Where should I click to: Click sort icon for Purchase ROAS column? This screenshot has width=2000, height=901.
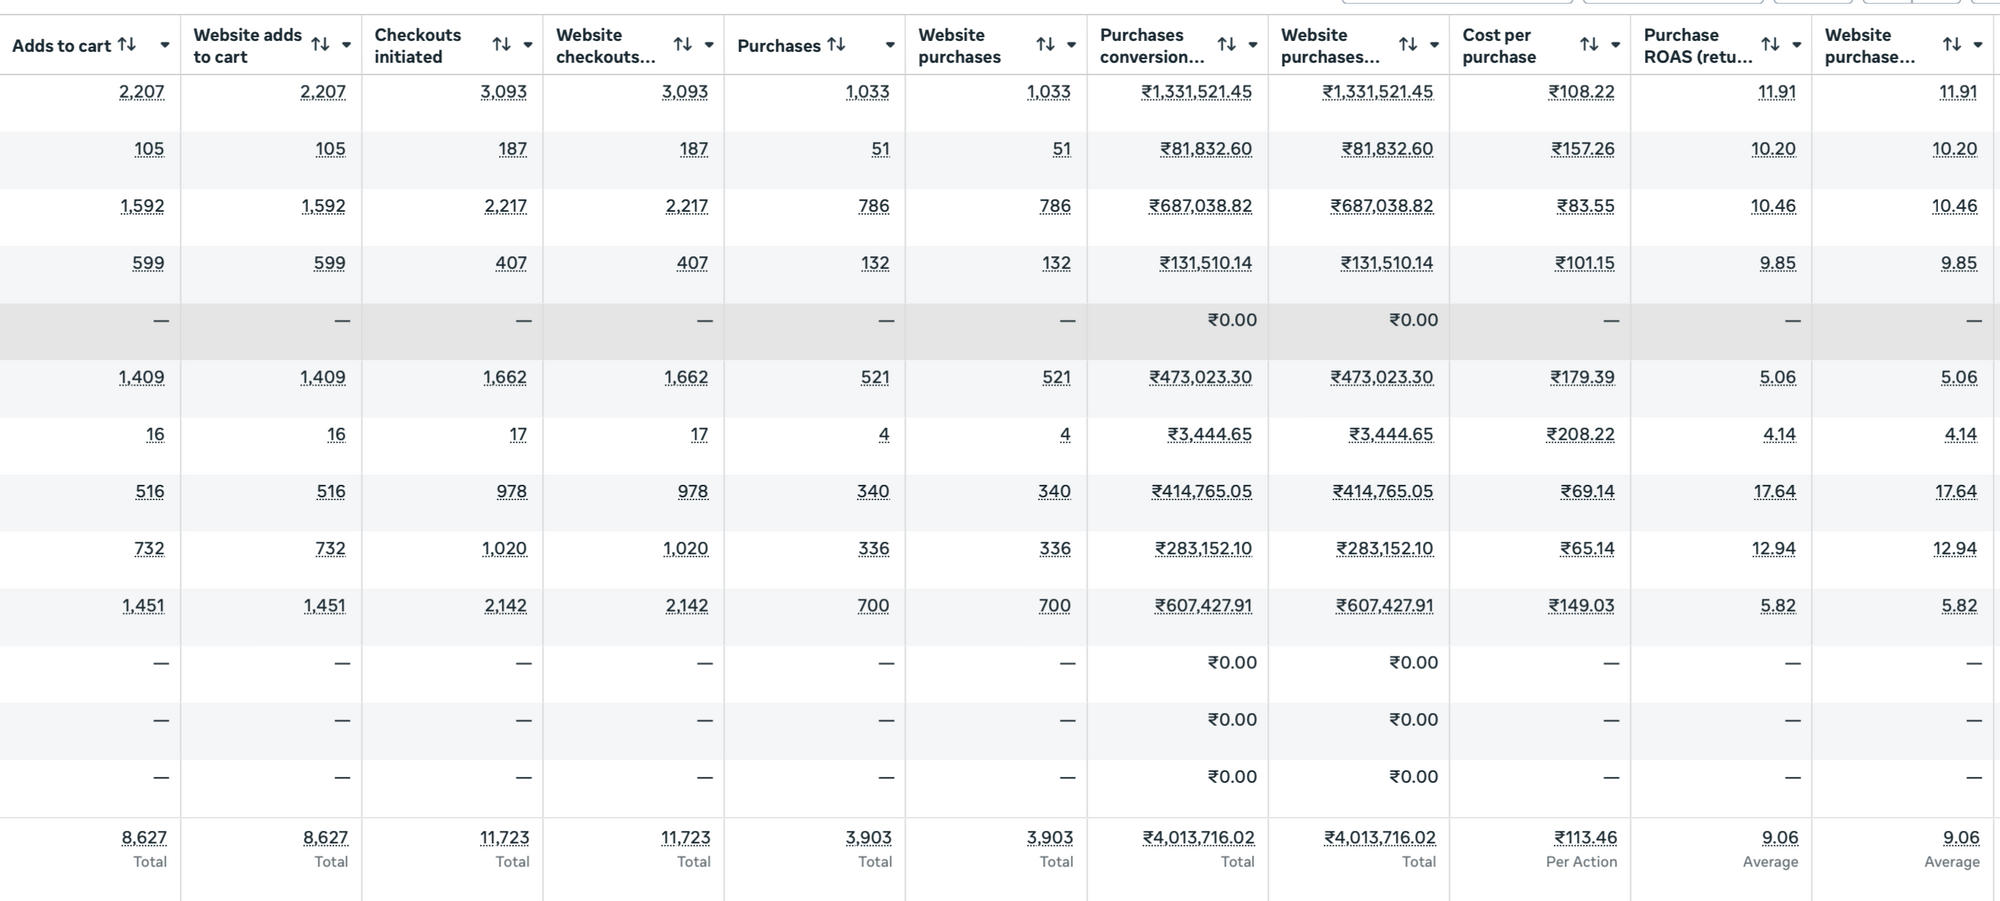tap(1770, 45)
